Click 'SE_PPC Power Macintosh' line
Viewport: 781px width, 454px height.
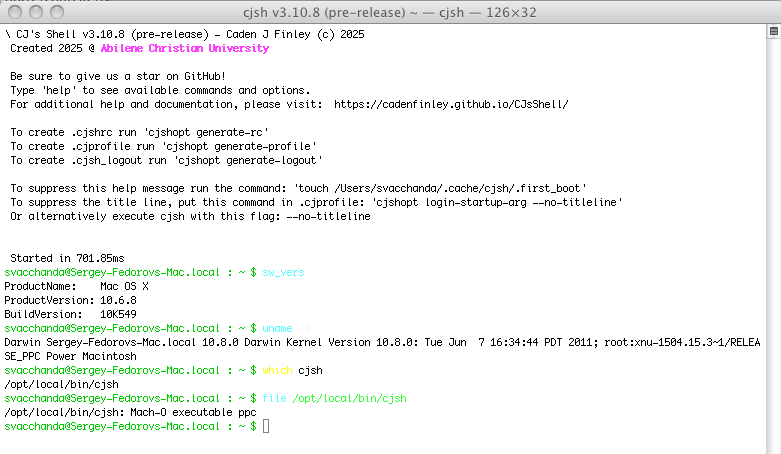point(70,356)
